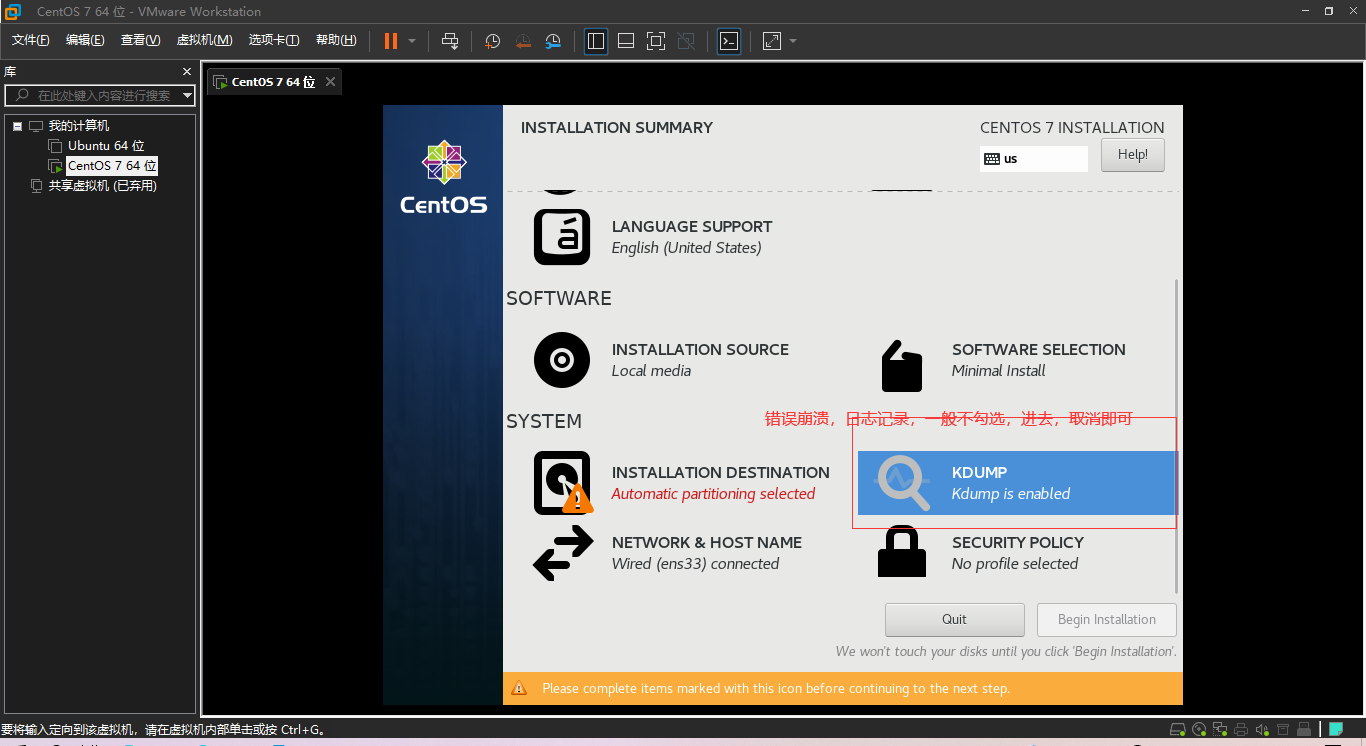The height and width of the screenshot is (746, 1366).
Task: Select 共享虚拟机 (已弃用) tree item
Action: click(x=103, y=186)
